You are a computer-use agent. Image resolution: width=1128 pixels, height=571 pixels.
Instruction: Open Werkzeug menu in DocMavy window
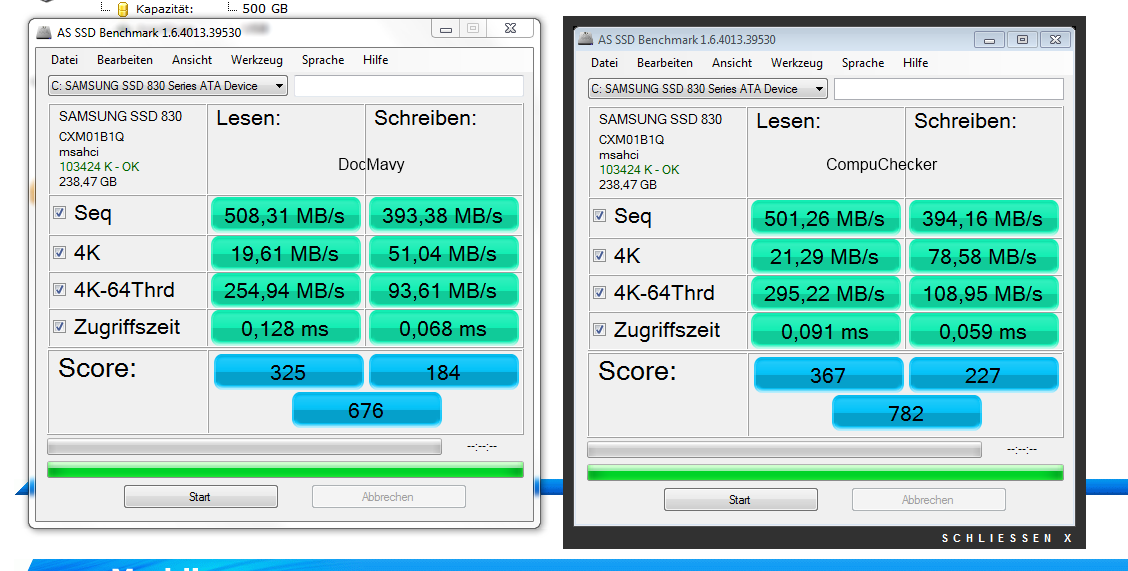(x=257, y=60)
